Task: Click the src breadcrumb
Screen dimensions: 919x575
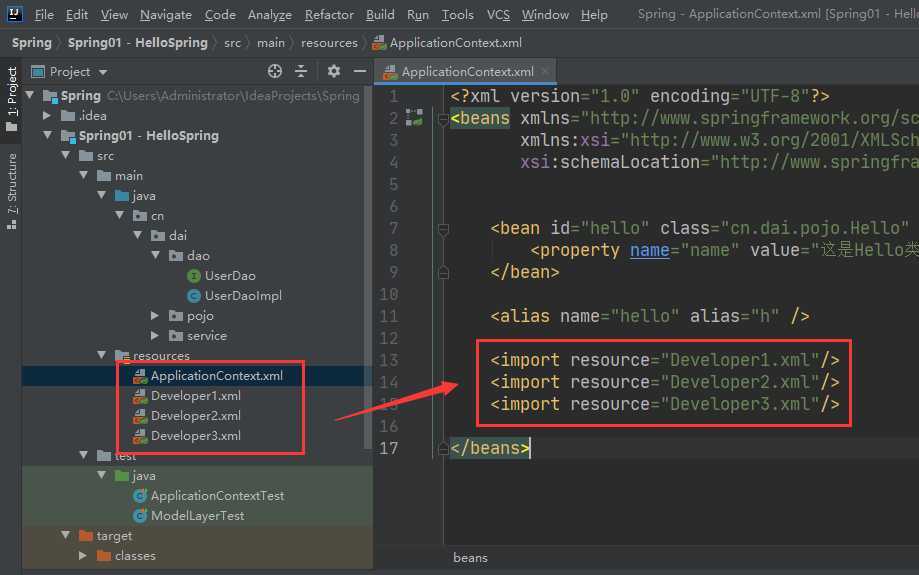Action: tap(232, 43)
